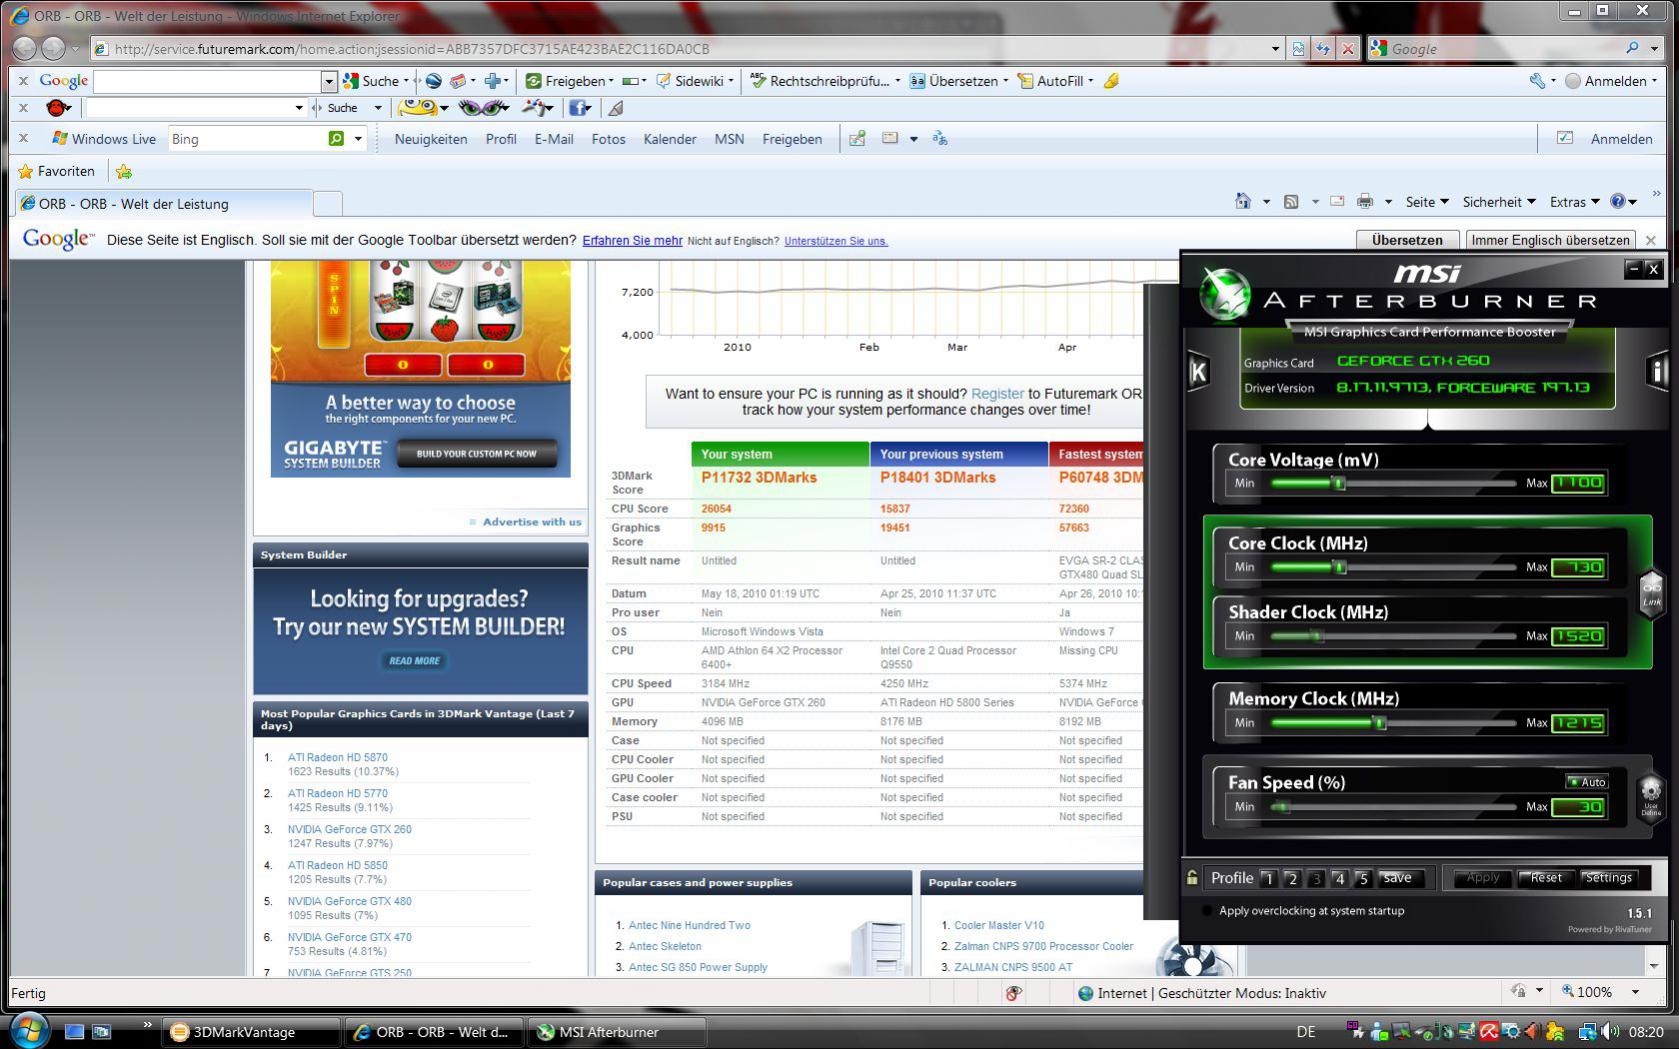Click the Stop loading red X icon
The height and width of the screenshot is (1049, 1679).
[x=1348, y=49]
